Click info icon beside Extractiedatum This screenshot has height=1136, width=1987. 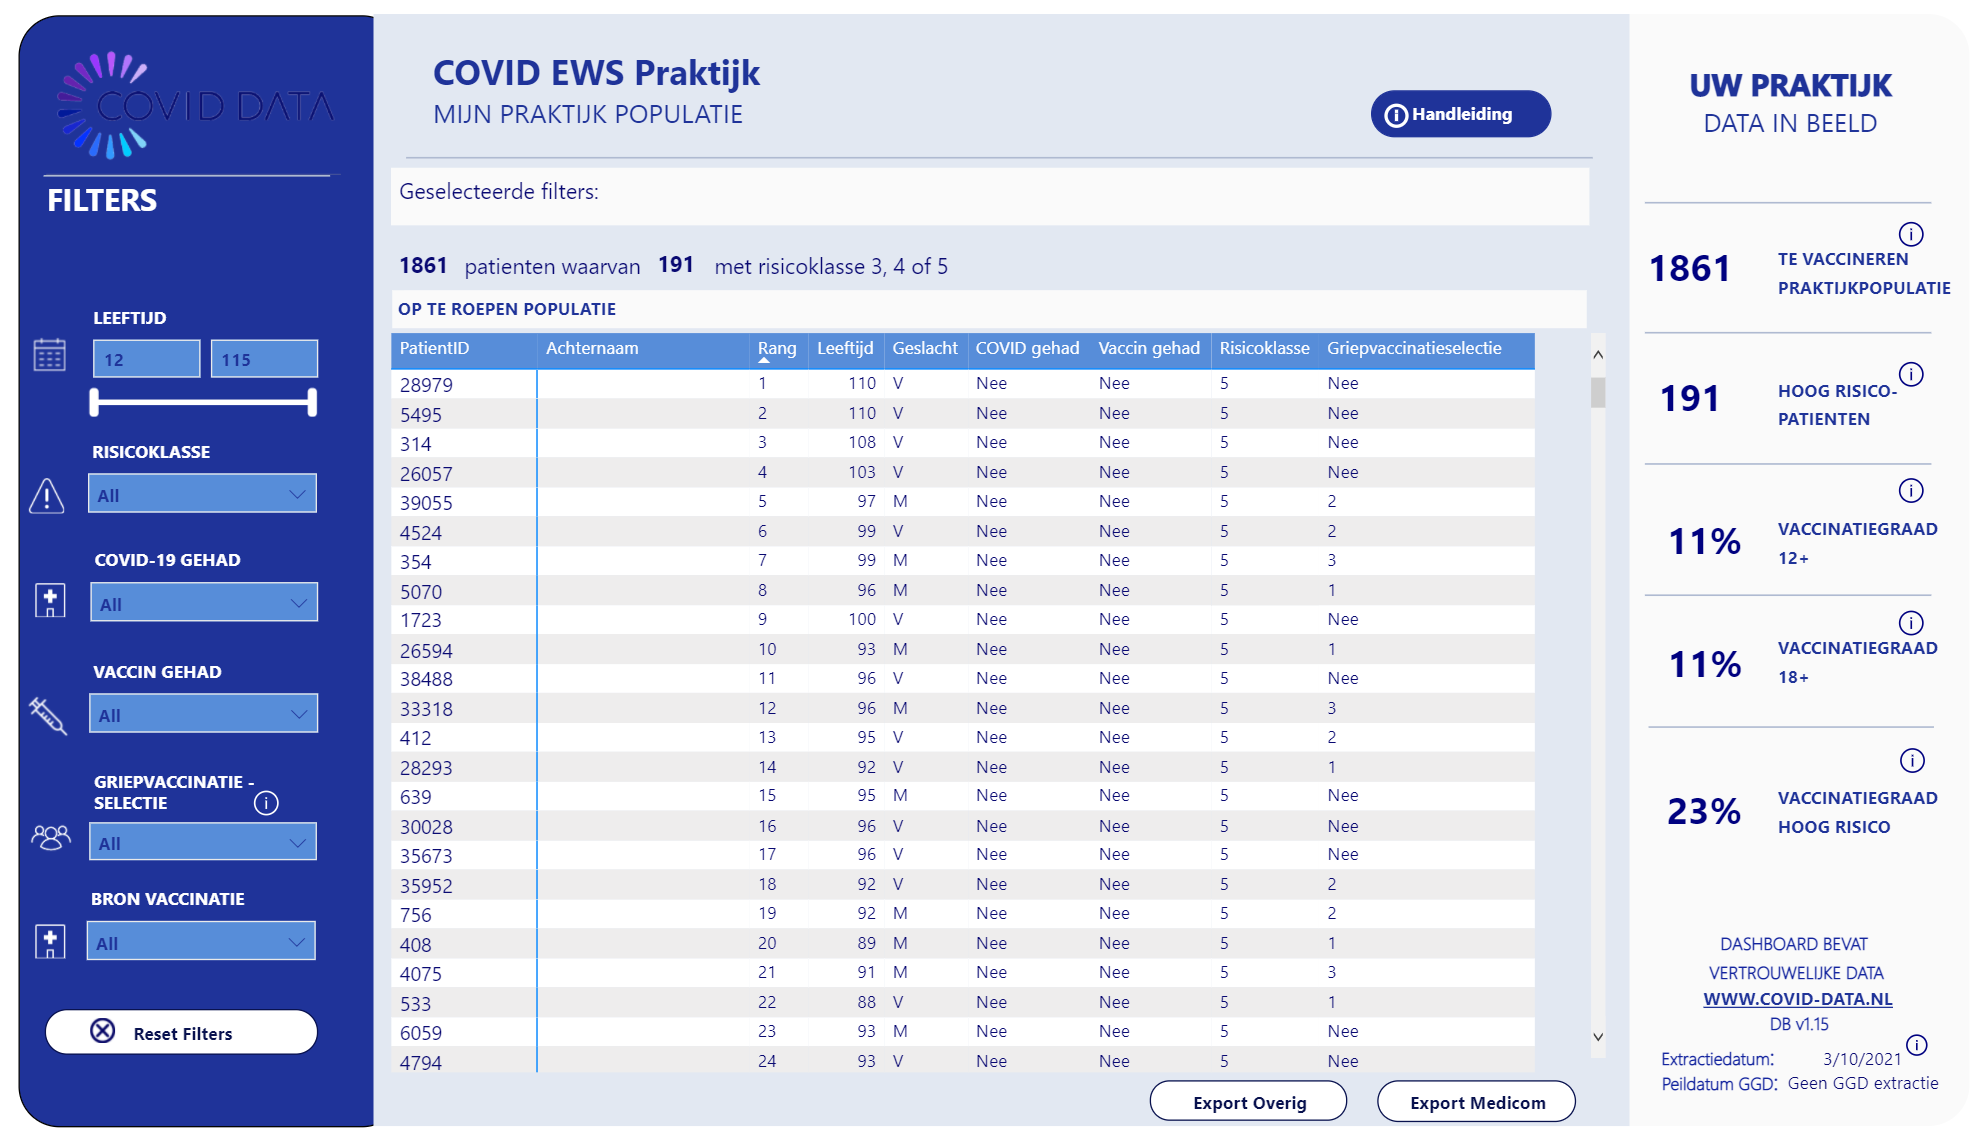pos(1916,1045)
